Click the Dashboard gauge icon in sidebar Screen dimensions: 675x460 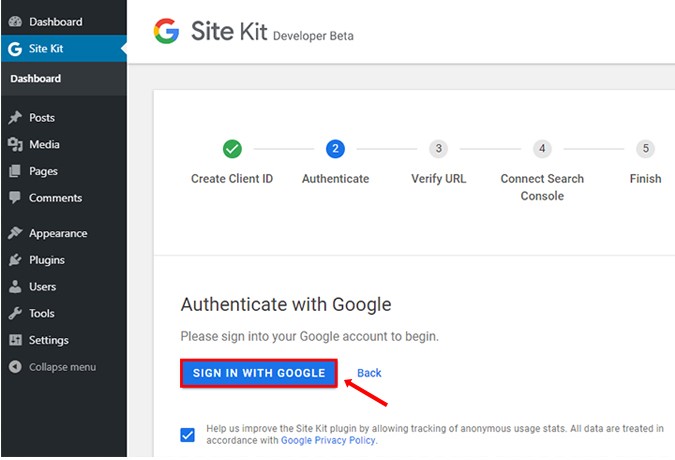click(x=15, y=22)
